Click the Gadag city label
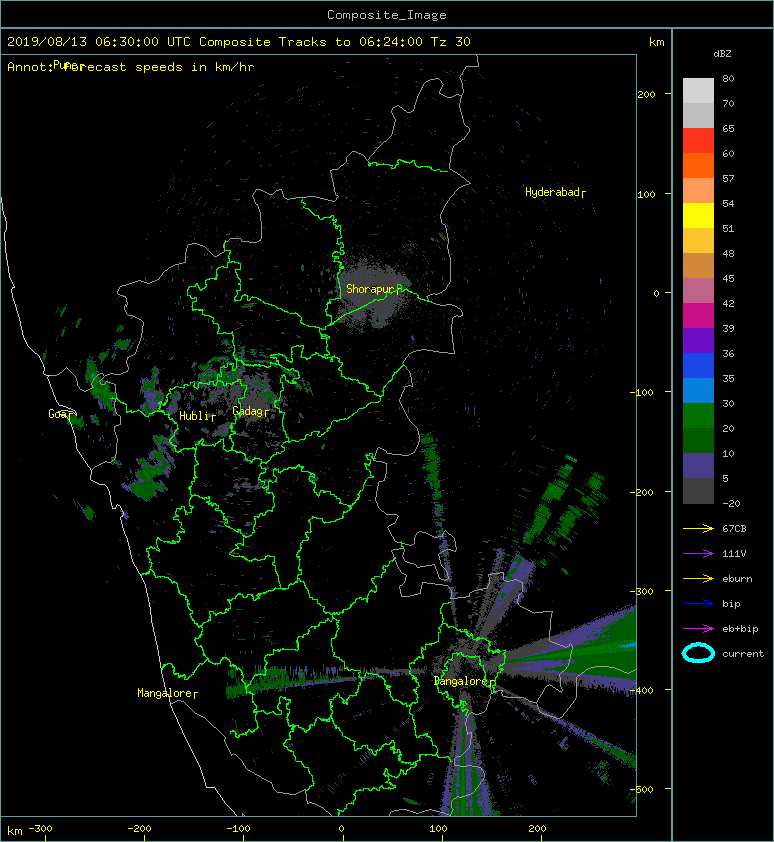774x842 pixels. click(247, 411)
